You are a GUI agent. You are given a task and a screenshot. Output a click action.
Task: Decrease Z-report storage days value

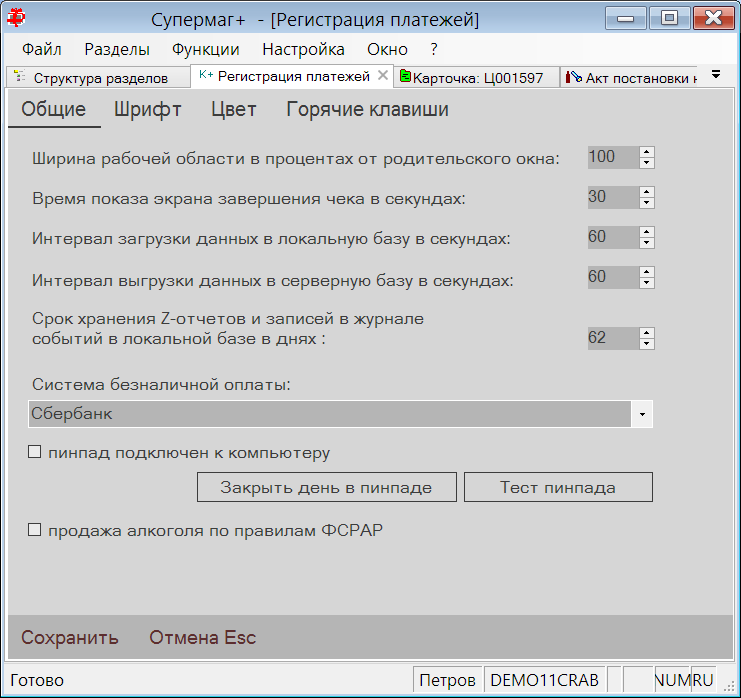pyautogui.click(x=647, y=345)
